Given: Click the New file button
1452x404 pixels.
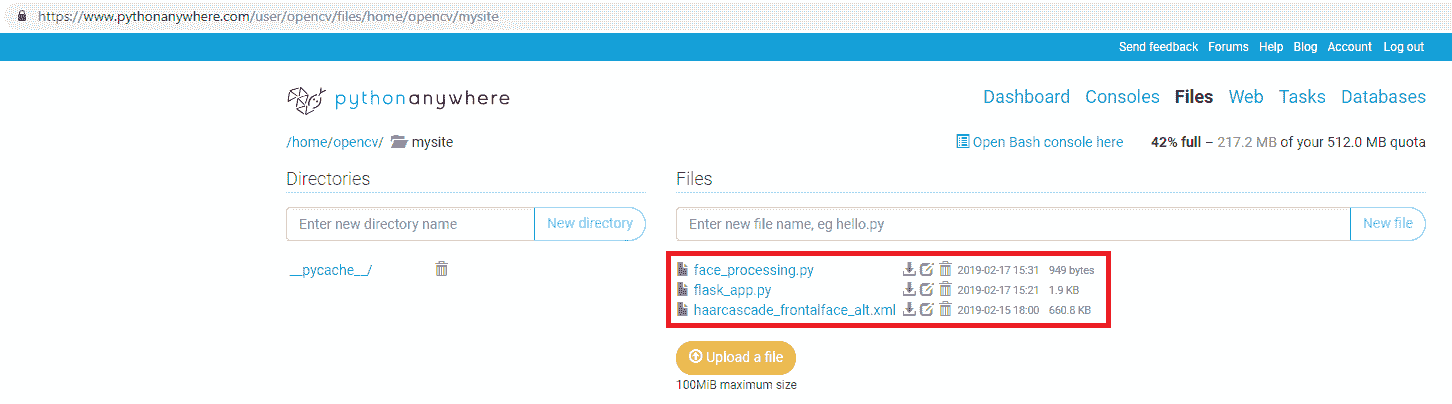Looking at the screenshot, I should (x=1387, y=224).
